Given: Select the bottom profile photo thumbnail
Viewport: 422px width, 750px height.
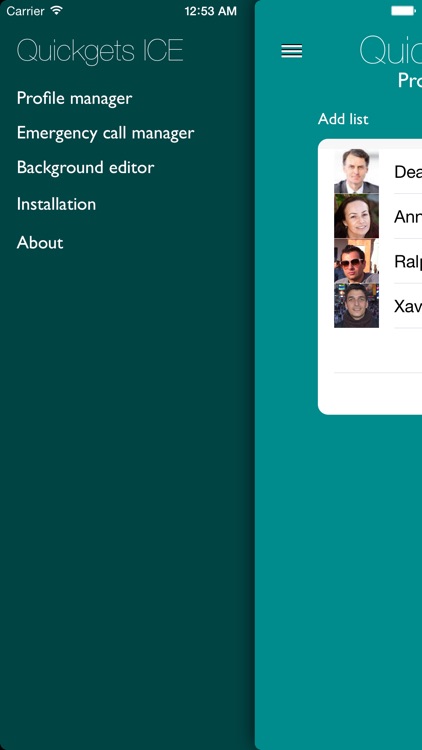Looking at the screenshot, I should click(356, 306).
